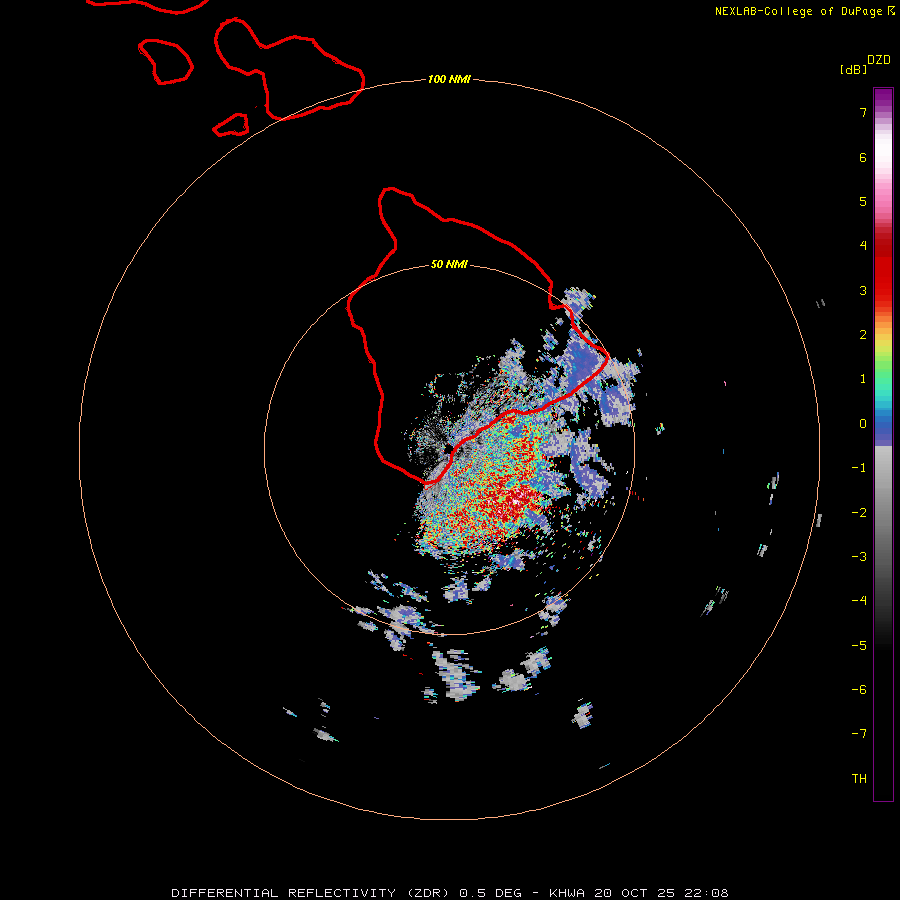Image resolution: width=900 pixels, height=900 pixels.
Task: Click the 6 dB tick label on the color bar
Action: 863,157
